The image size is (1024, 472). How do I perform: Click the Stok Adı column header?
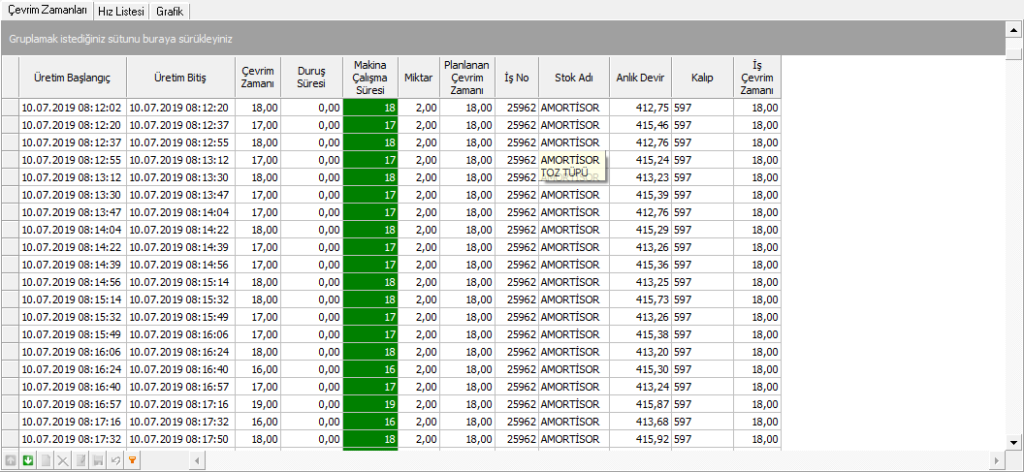[574, 77]
